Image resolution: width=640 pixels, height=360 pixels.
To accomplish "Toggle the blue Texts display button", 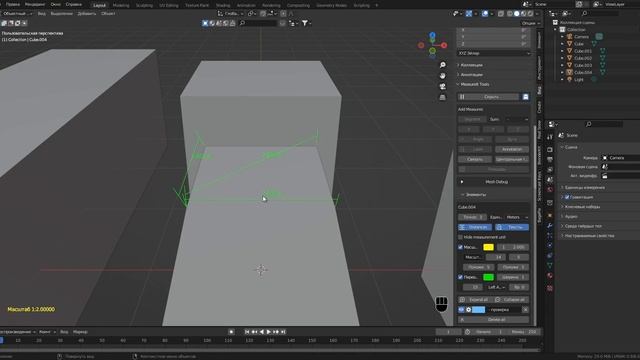I will pyautogui.click(x=512, y=227).
